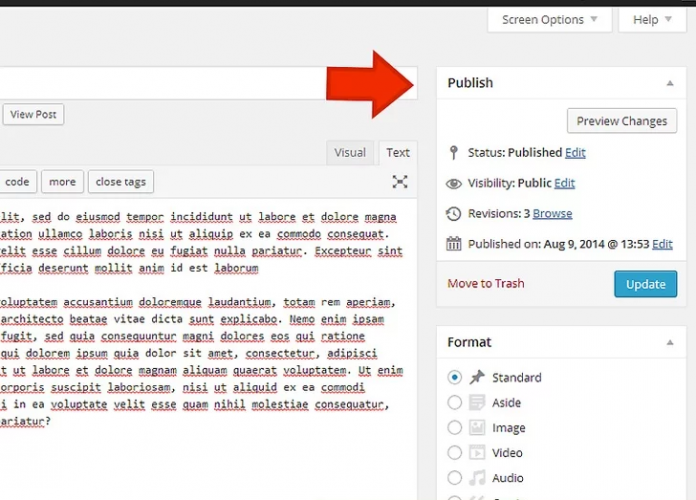This screenshot has height=500, width=696.
Task: Click the visibility eye icon
Action: click(454, 184)
